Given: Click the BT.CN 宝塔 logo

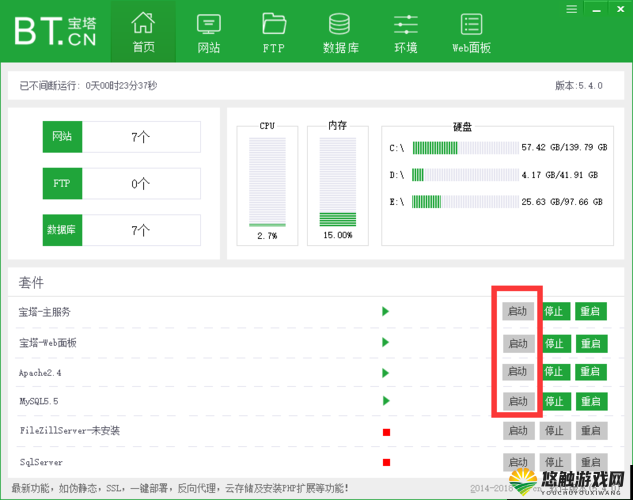Looking at the screenshot, I should coord(56,31).
